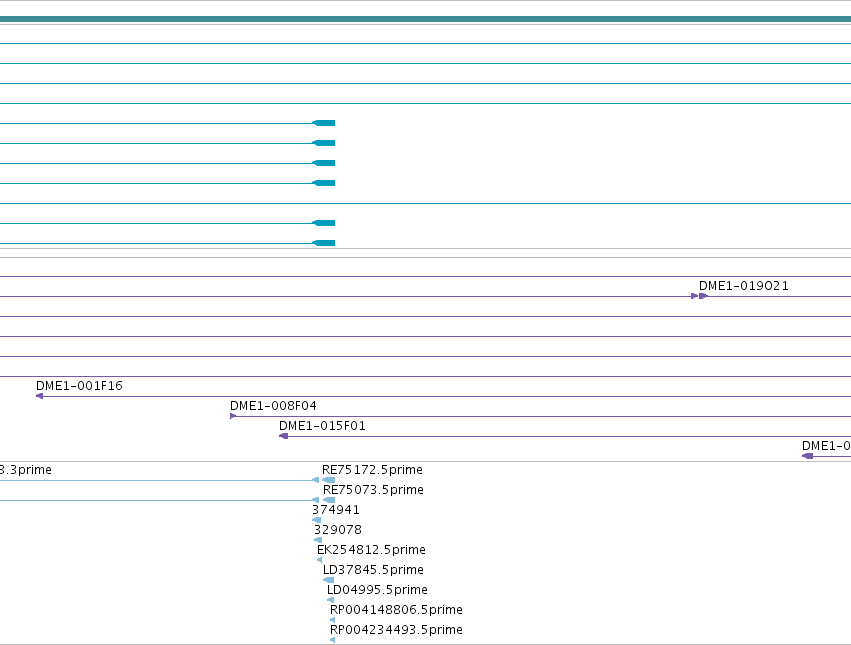Select the bottommost teal transcript exon block
Screen dimensions: 851x645
(x=324, y=243)
